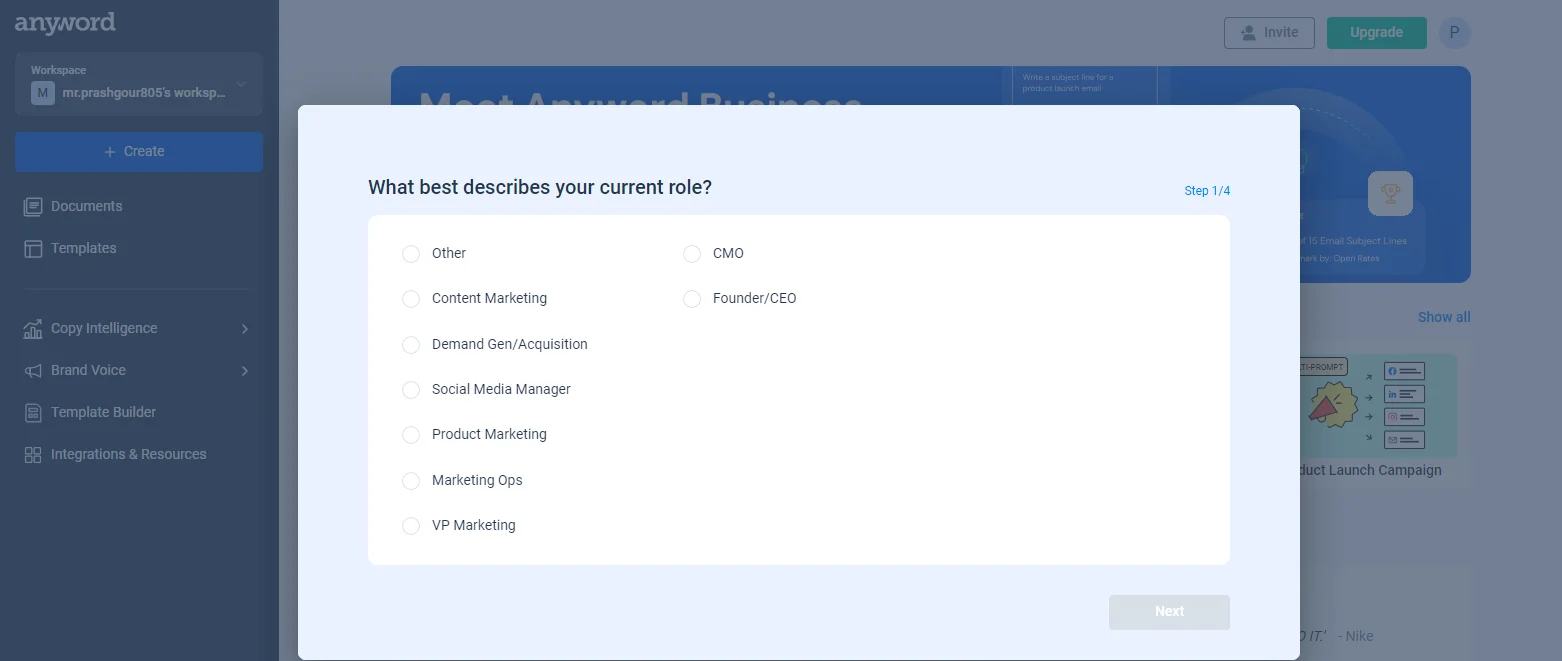Open the user profile avatar P
This screenshot has height=661, width=1562.
[x=1454, y=33]
